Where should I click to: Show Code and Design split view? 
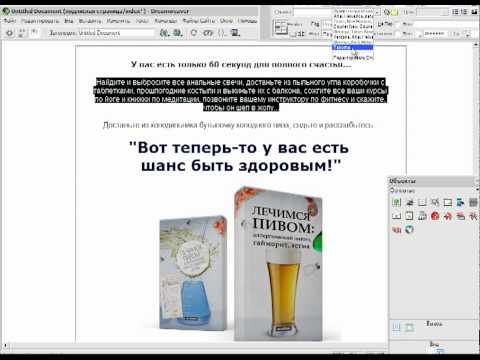22,33
